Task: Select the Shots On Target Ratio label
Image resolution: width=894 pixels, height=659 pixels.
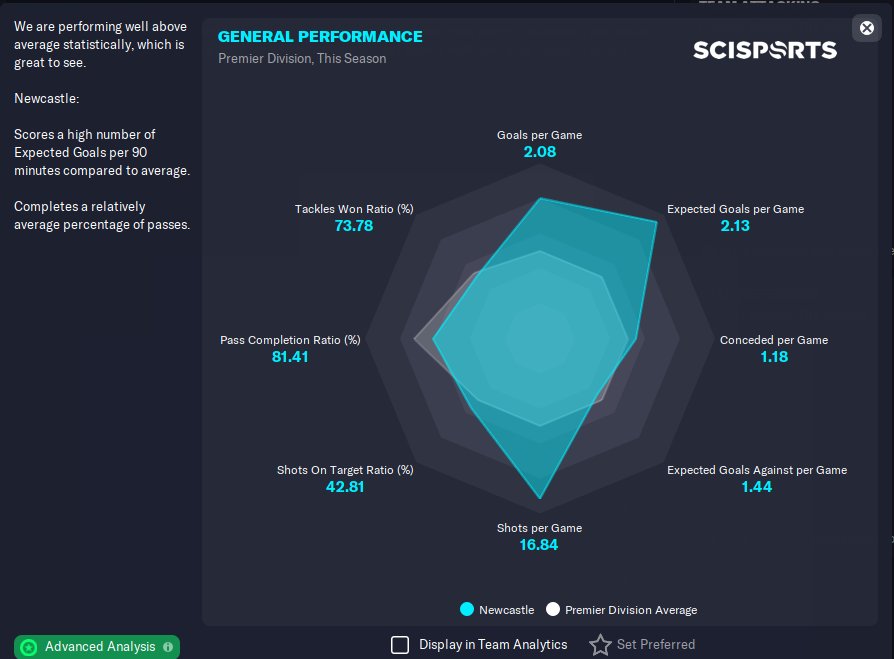Action: click(345, 470)
